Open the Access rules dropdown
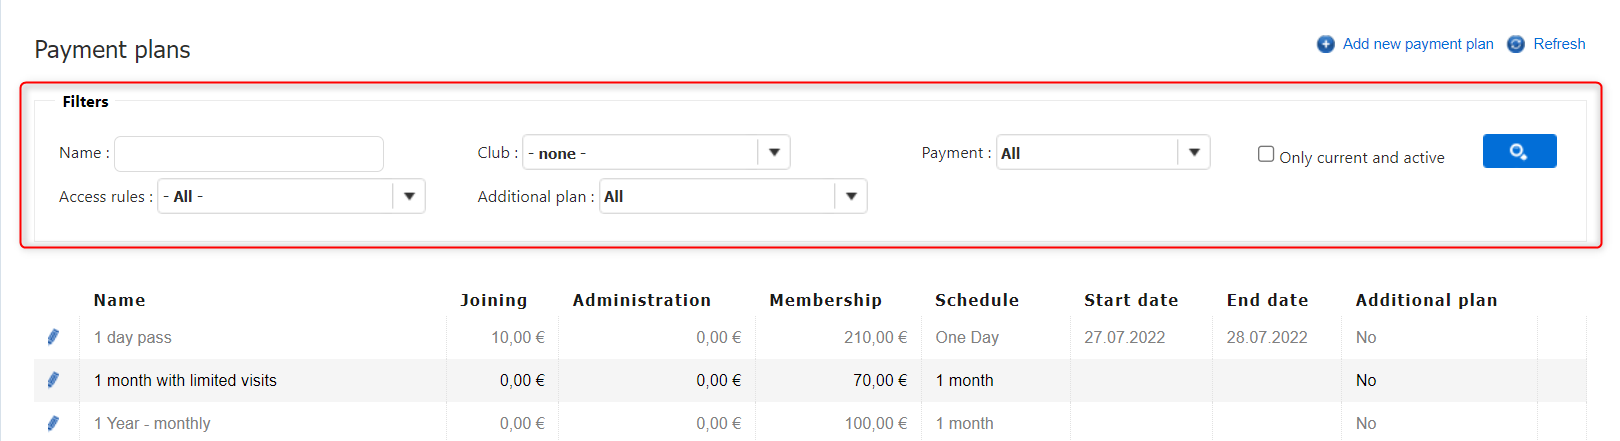1620x441 pixels. click(409, 196)
